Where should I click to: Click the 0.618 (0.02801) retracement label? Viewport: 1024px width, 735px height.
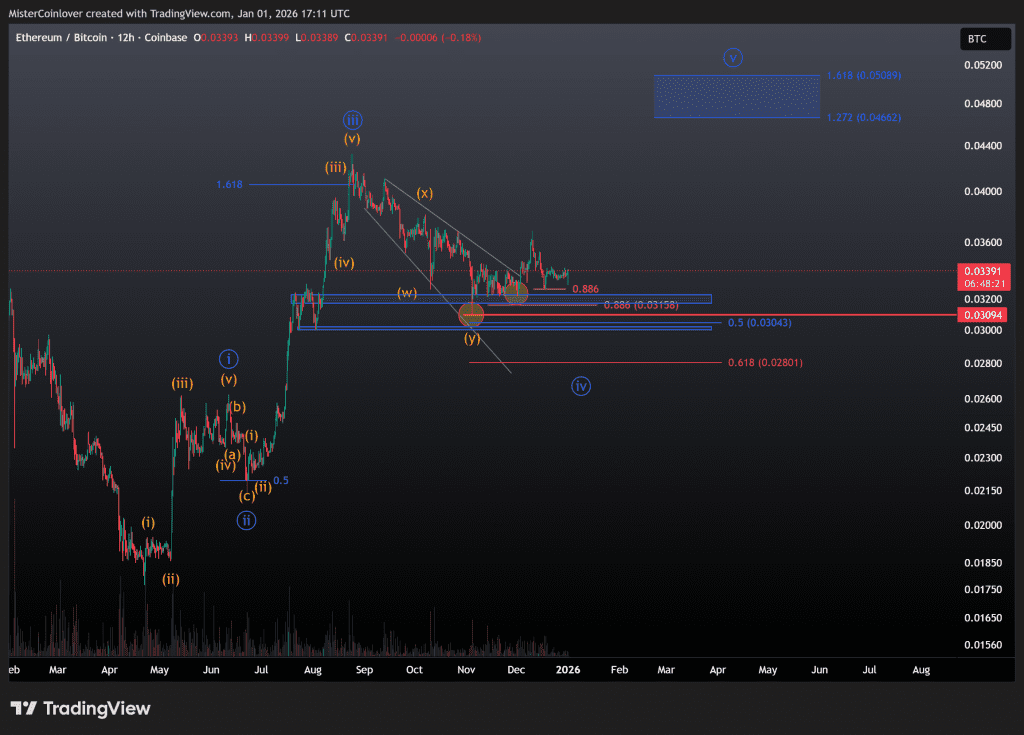pos(766,363)
